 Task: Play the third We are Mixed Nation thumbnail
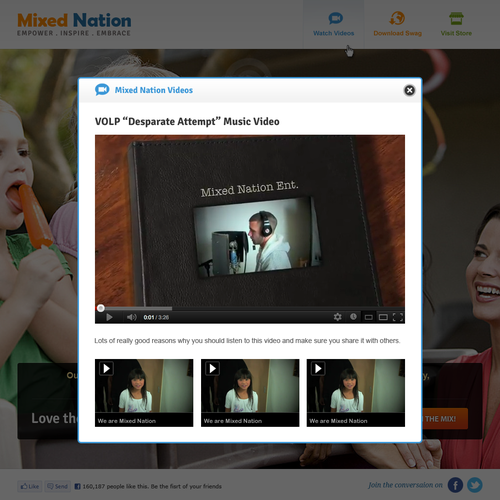356,393
